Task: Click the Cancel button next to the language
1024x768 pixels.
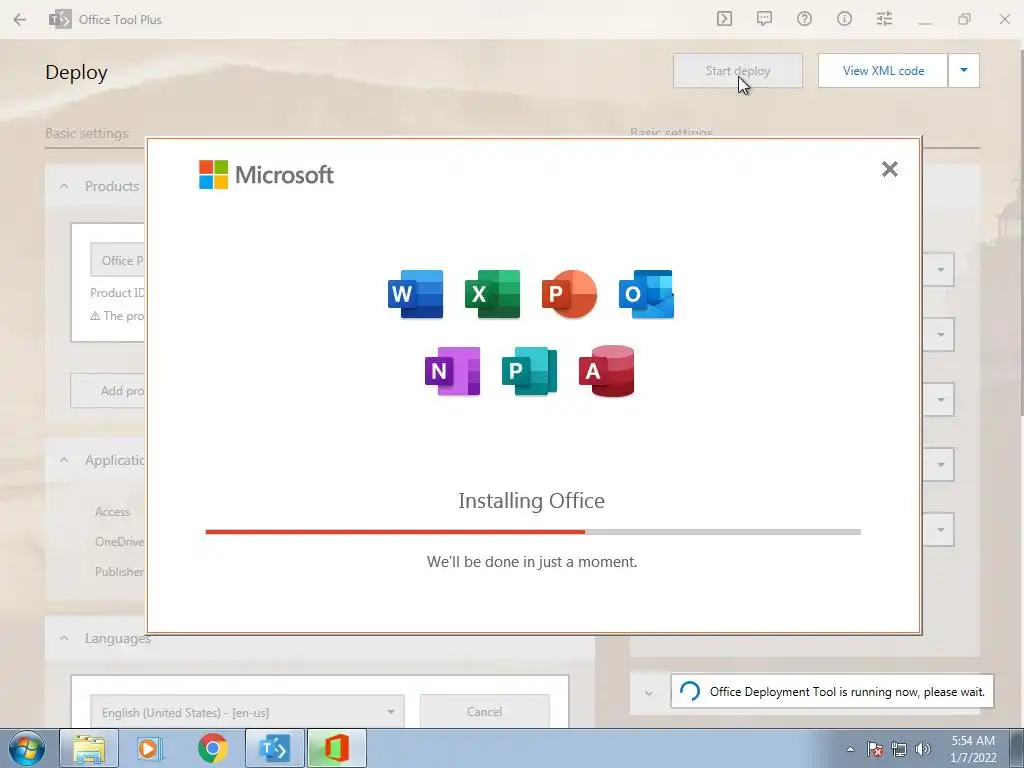Action: click(x=485, y=712)
